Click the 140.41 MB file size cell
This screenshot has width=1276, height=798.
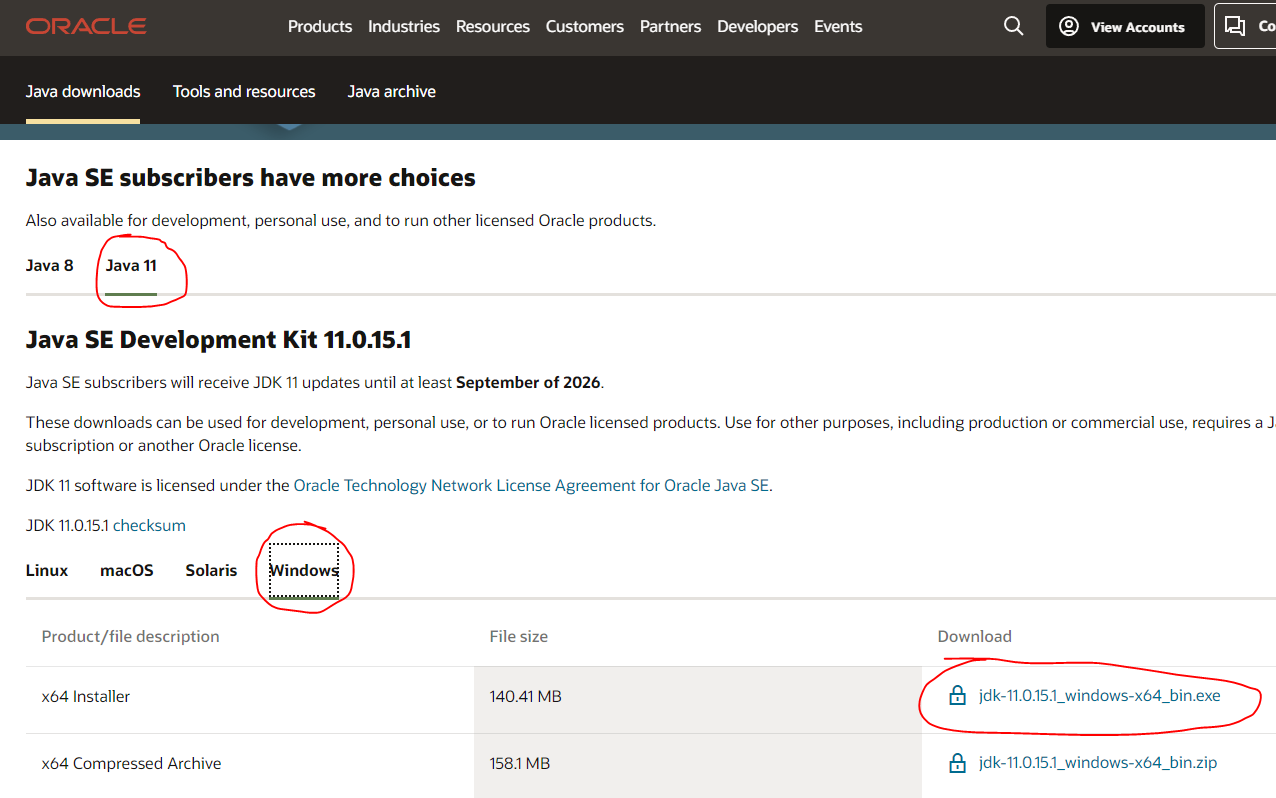(x=698, y=696)
